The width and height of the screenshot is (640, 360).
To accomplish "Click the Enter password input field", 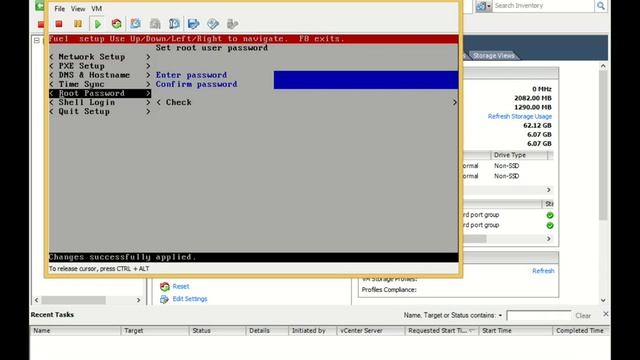I will pyautogui.click(x=366, y=75).
